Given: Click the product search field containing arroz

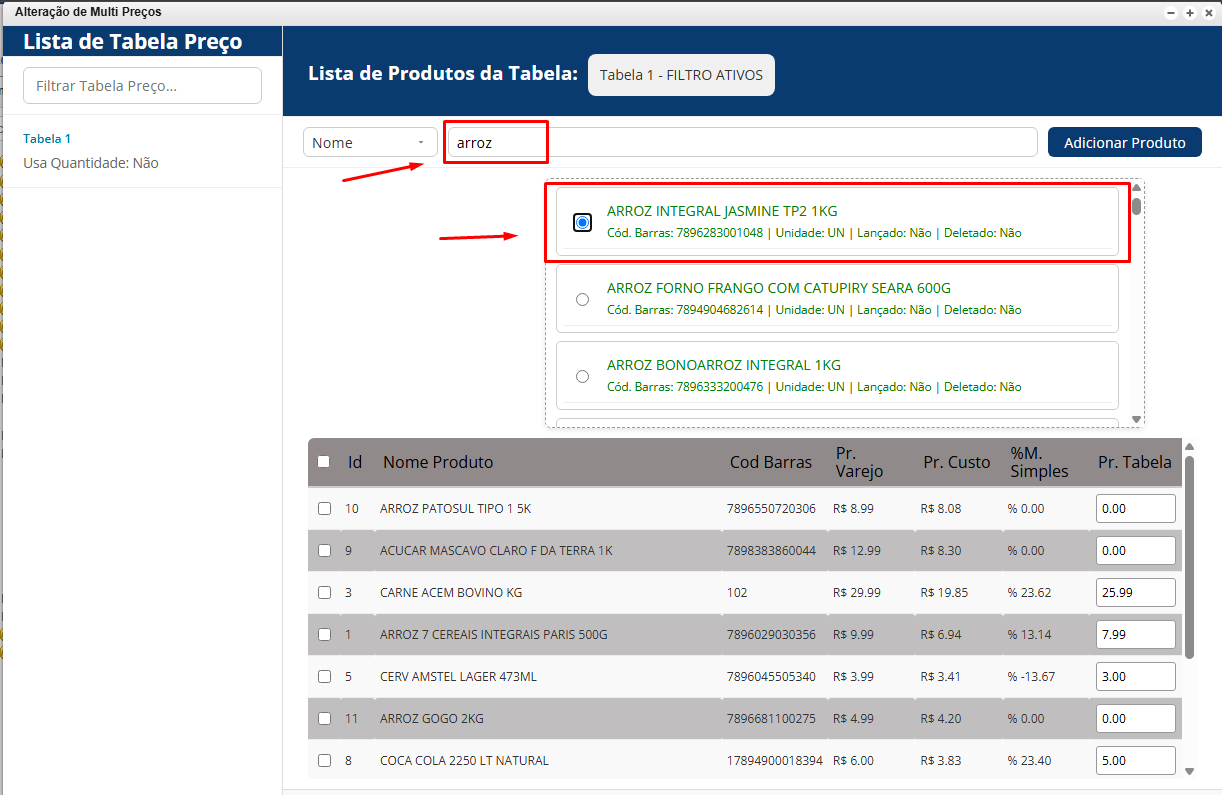Looking at the screenshot, I should click(740, 143).
